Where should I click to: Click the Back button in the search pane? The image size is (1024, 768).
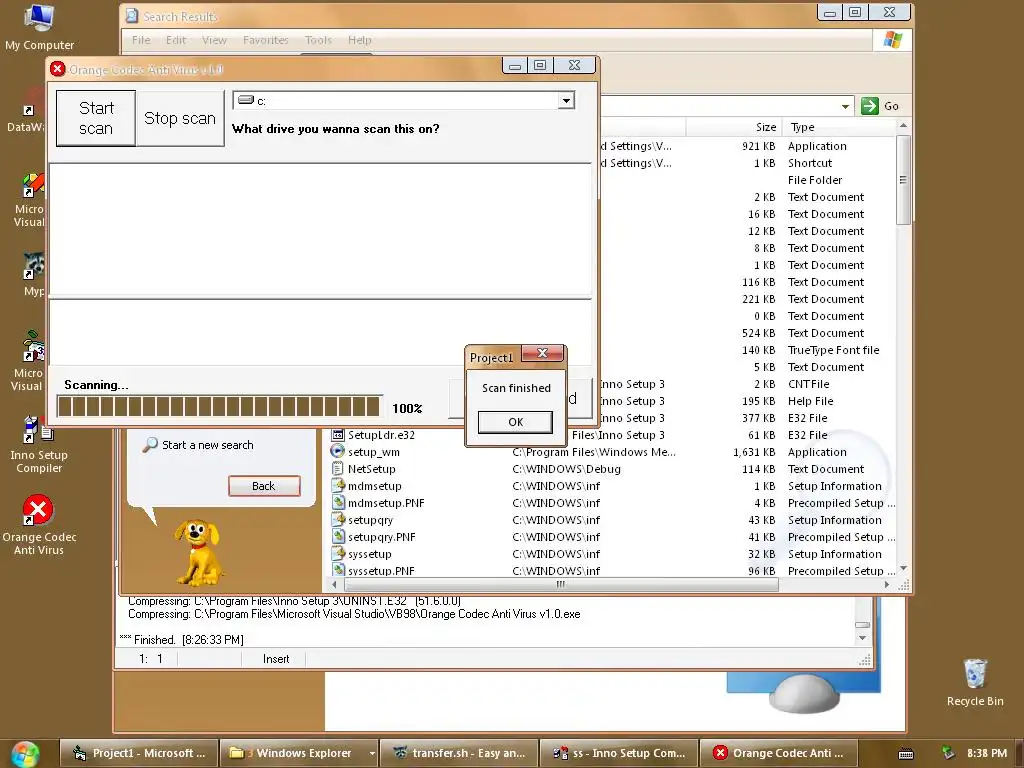coord(264,486)
